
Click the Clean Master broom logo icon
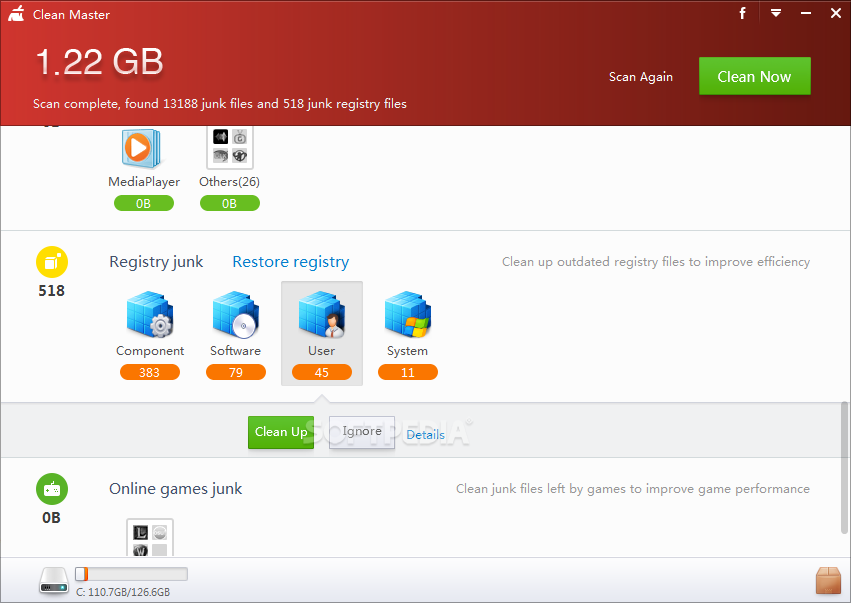(16, 14)
